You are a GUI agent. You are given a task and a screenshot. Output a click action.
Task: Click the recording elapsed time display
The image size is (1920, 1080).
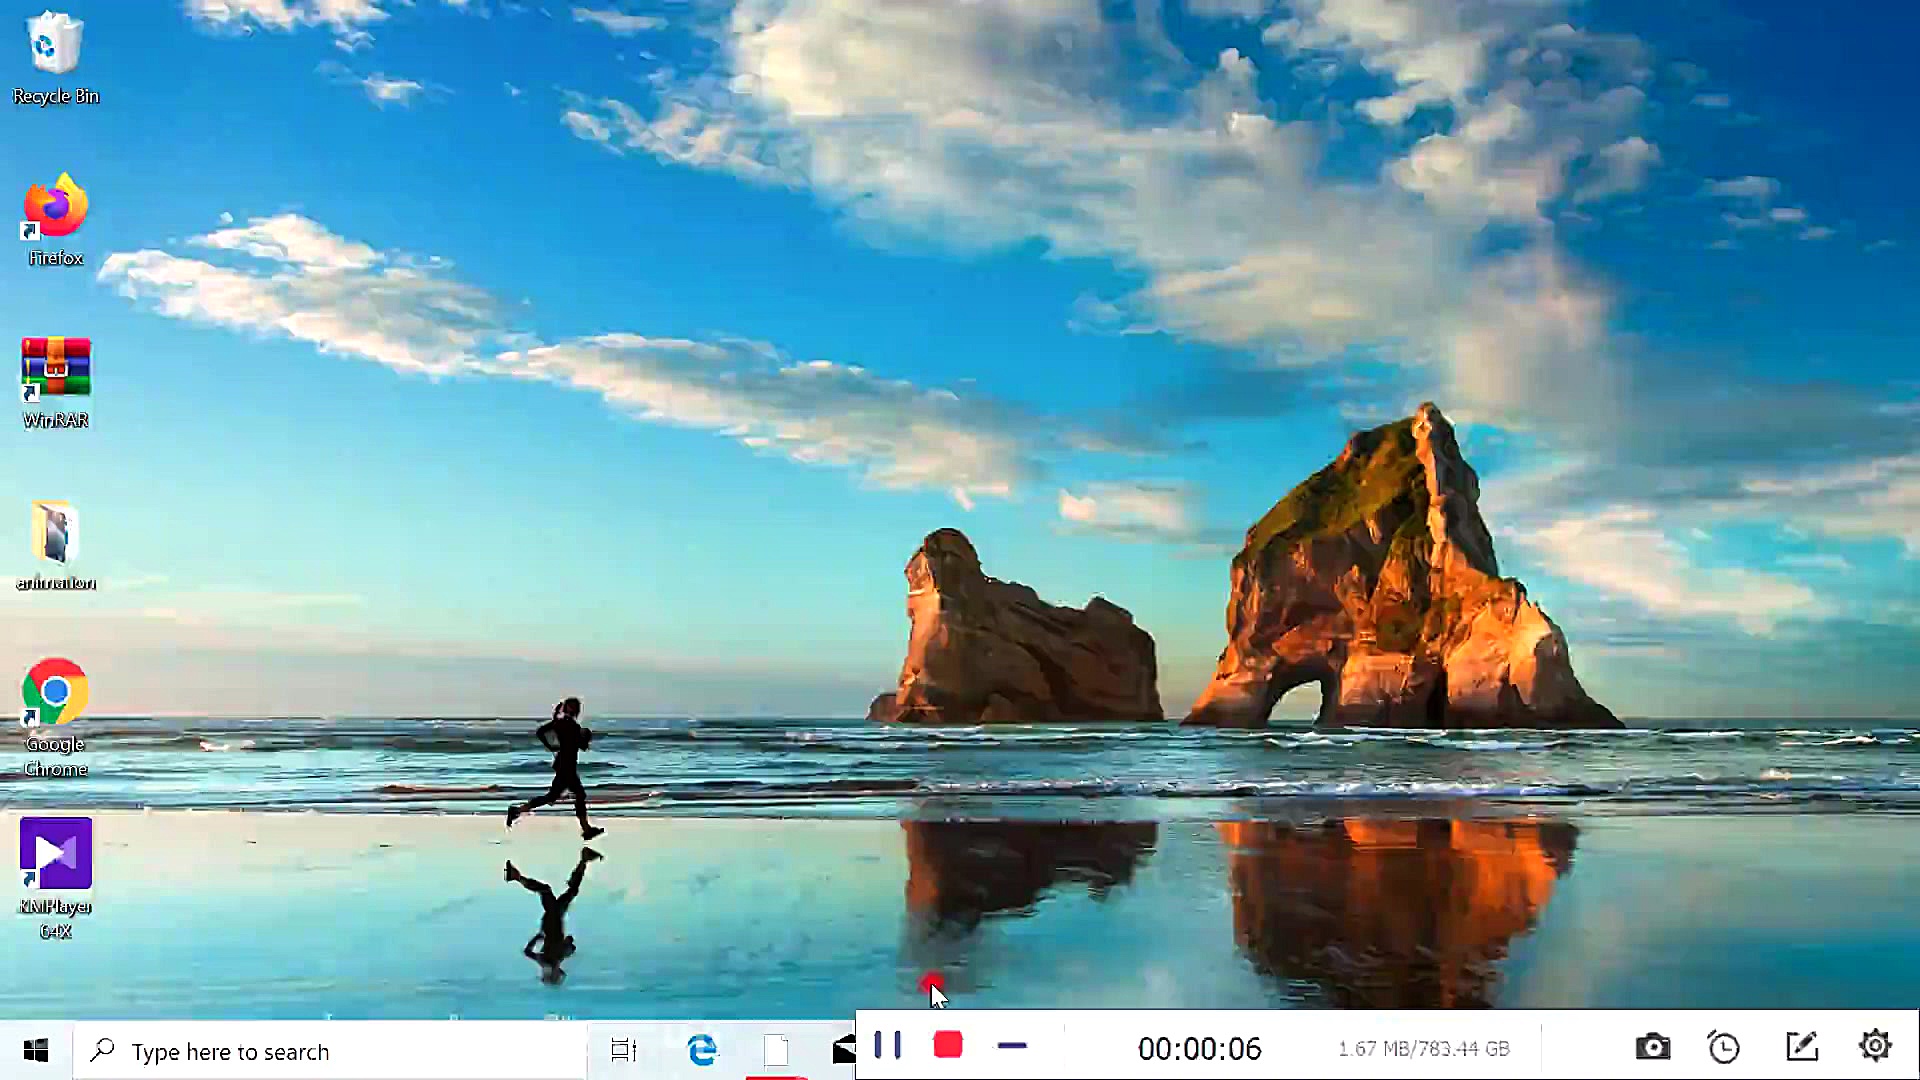pyautogui.click(x=1199, y=1049)
